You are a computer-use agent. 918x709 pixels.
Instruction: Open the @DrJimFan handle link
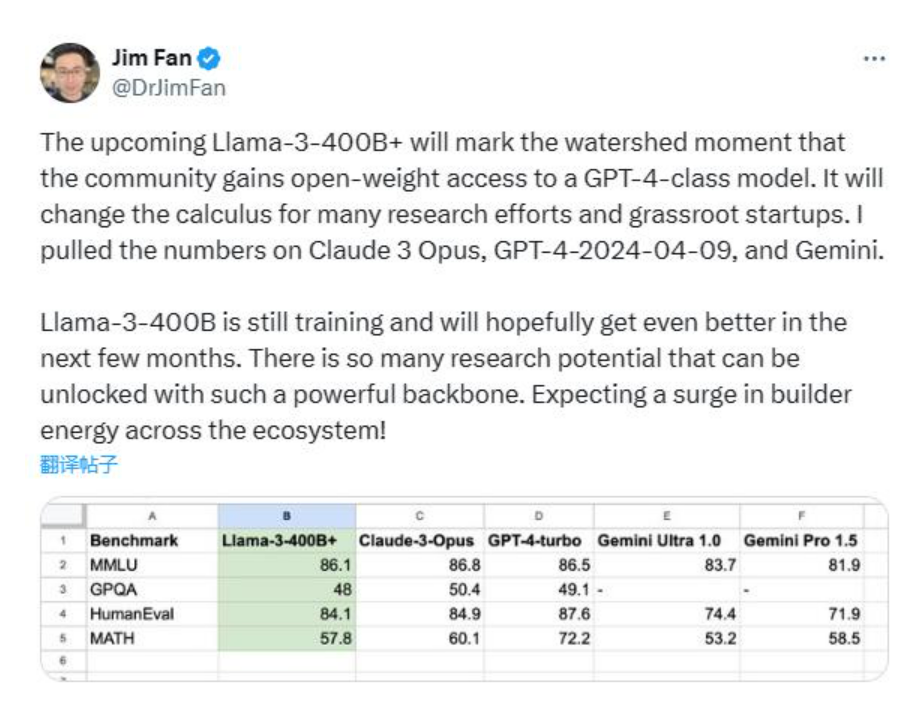click(169, 88)
